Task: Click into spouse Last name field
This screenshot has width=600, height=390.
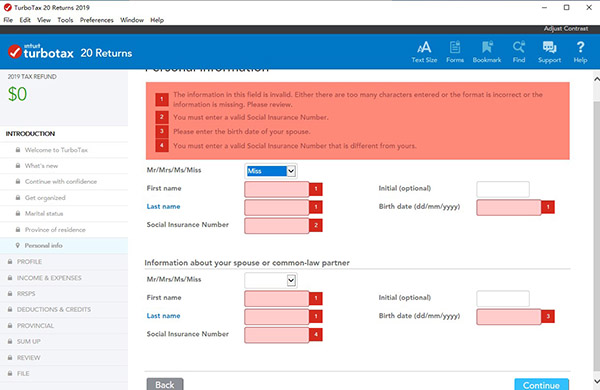Action: click(x=277, y=317)
